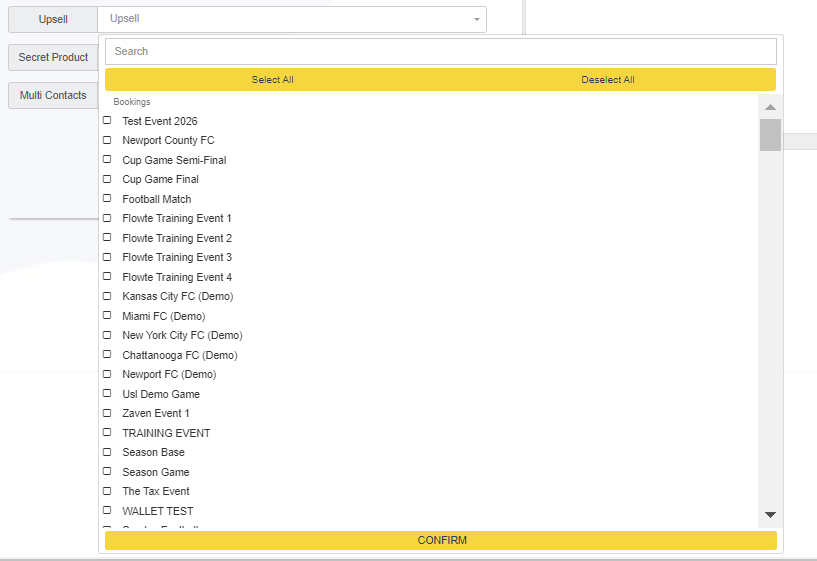Click the 'TRAINING EVENT' label
The width and height of the screenshot is (817, 561).
pyautogui.click(x=166, y=433)
